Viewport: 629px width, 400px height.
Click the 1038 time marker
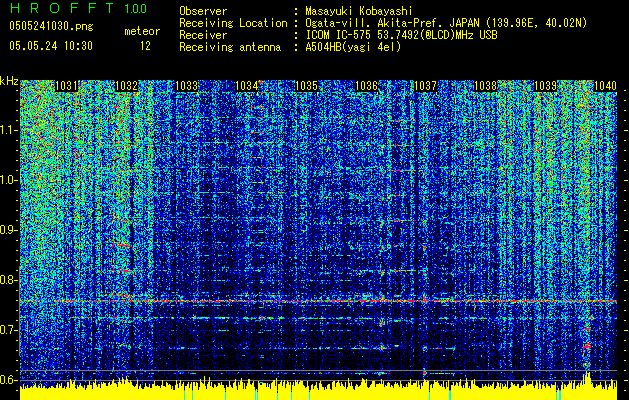click(485, 86)
